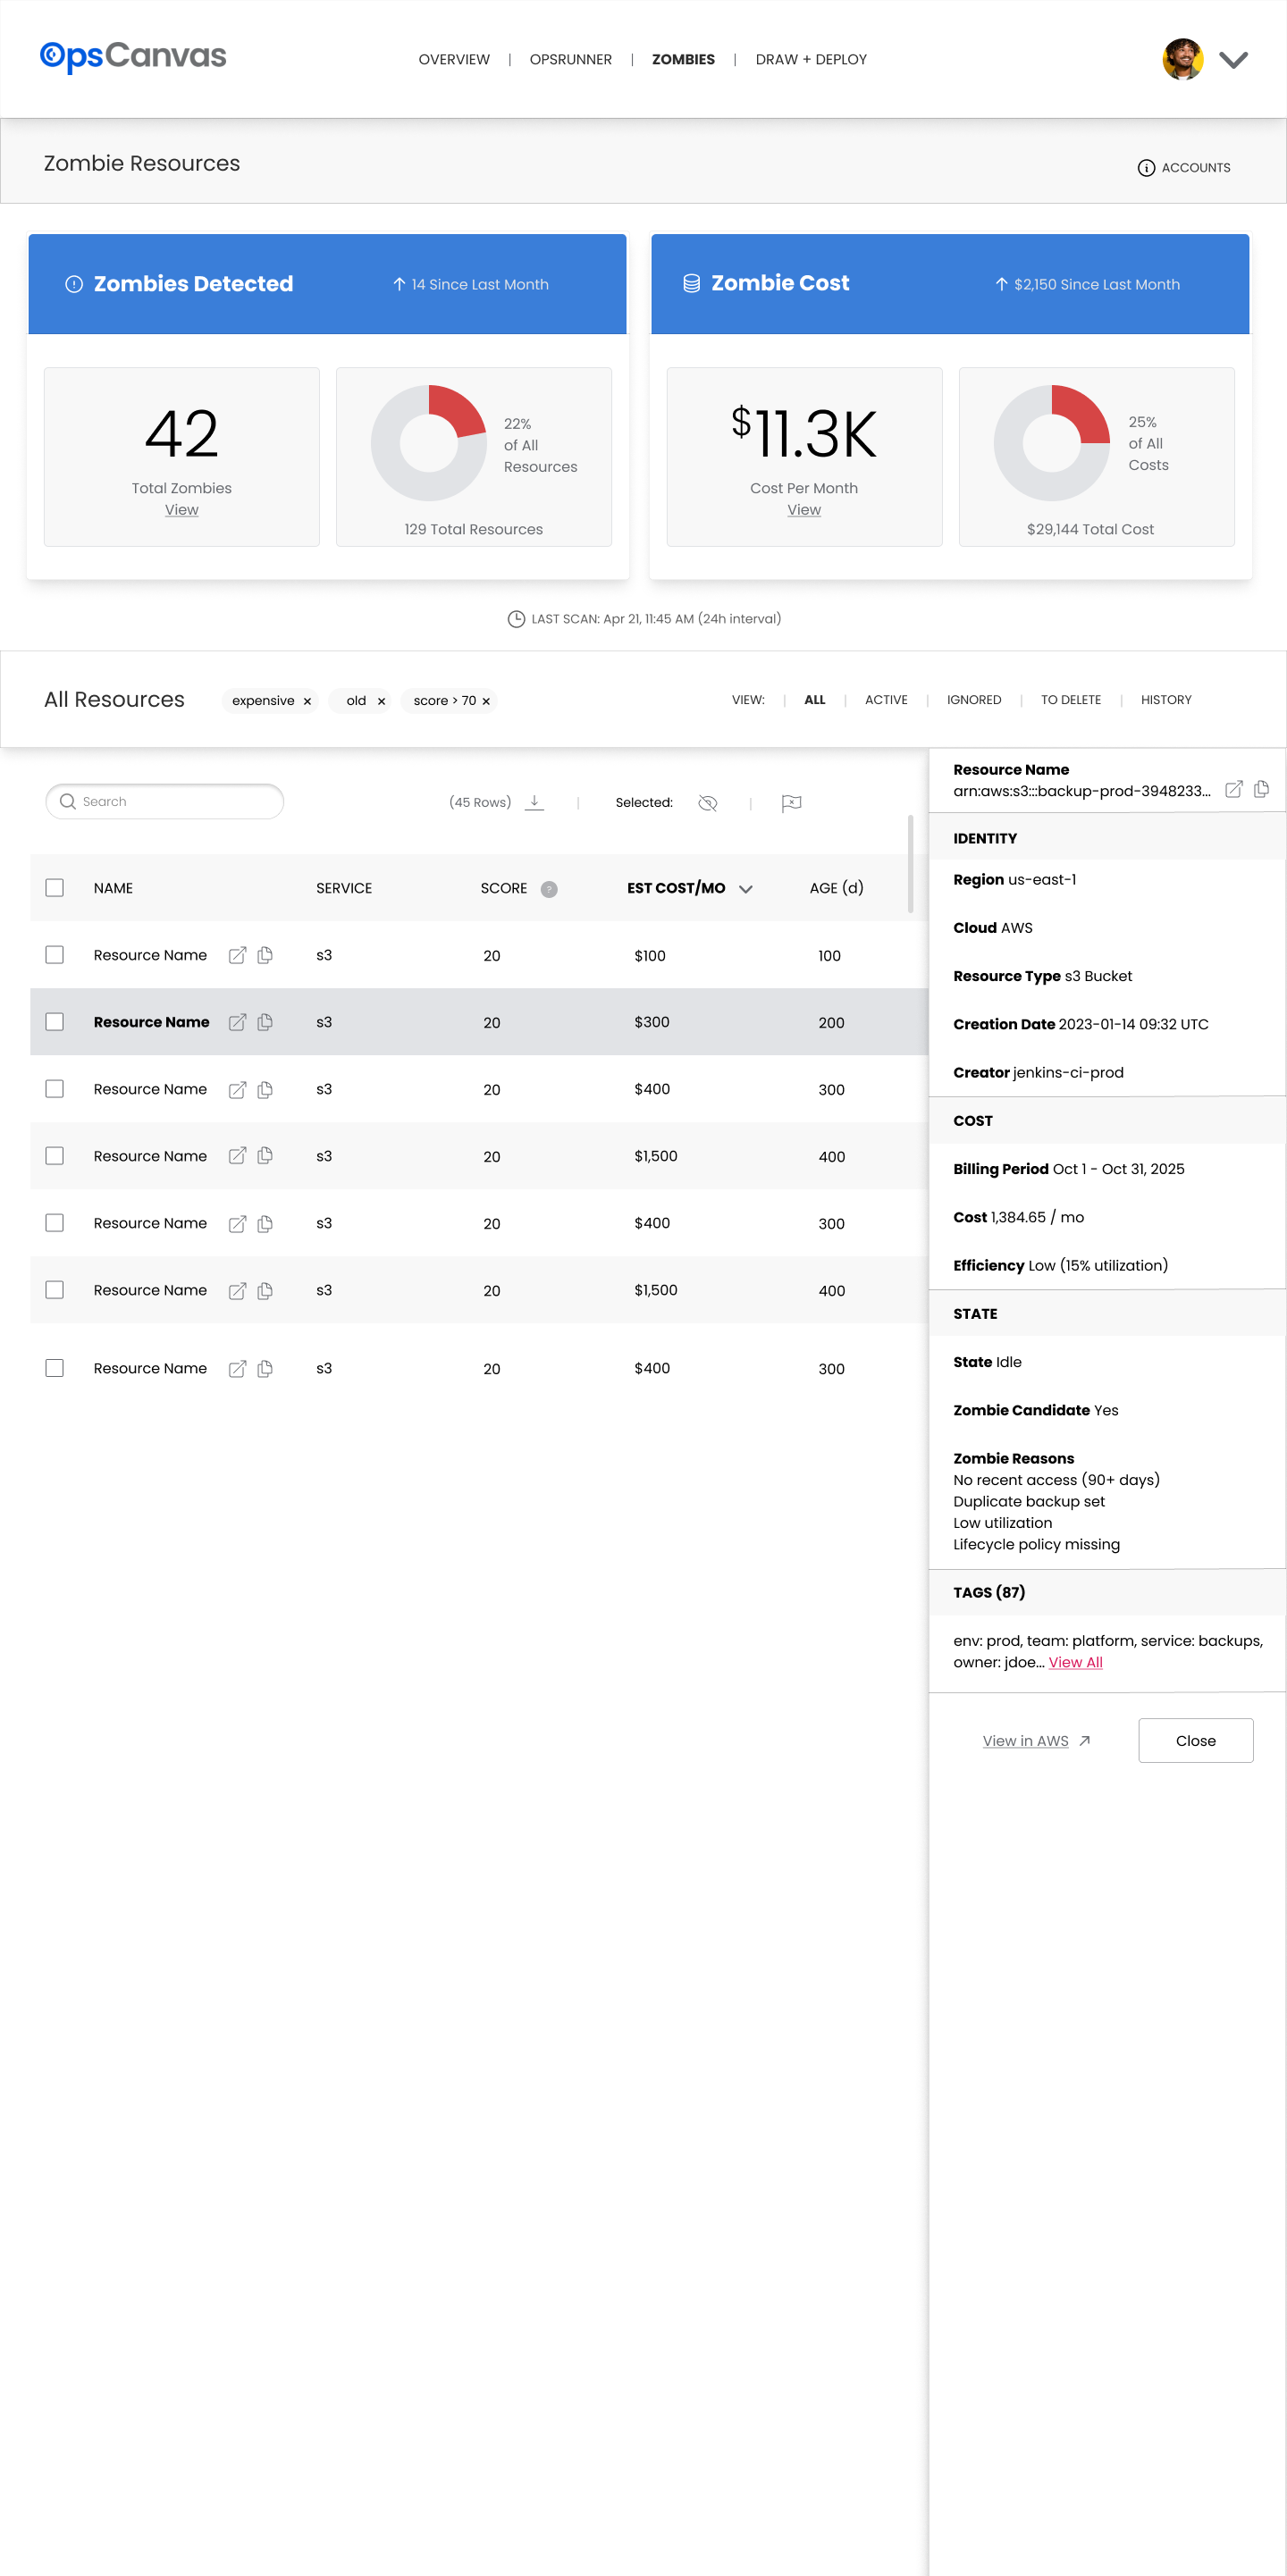
Task: Click the View All tags link
Action: (x=1075, y=1662)
